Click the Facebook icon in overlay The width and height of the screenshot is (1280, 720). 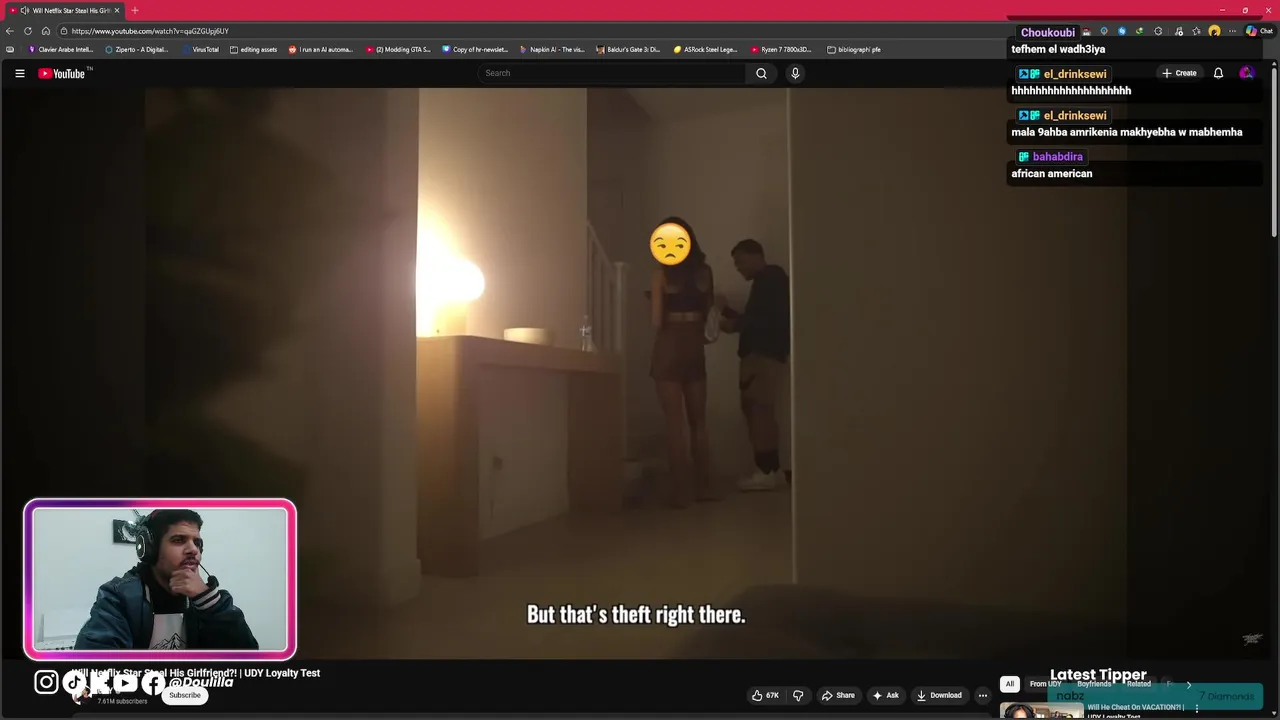pyautogui.click(x=152, y=682)
